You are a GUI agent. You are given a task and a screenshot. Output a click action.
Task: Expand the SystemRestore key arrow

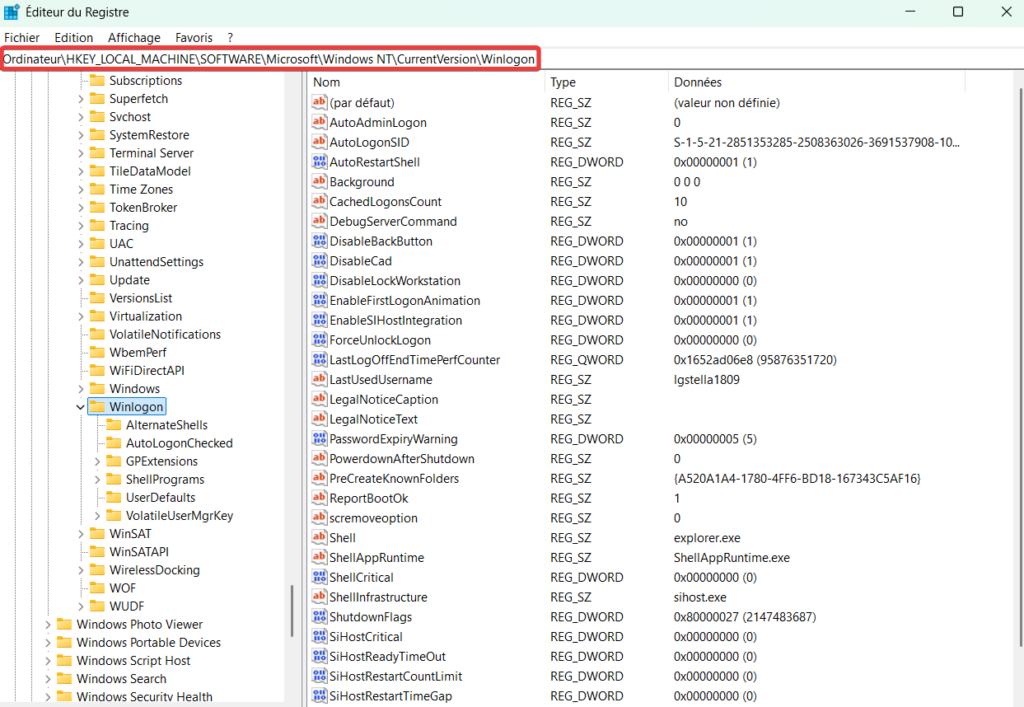click(x=80, y=135)
